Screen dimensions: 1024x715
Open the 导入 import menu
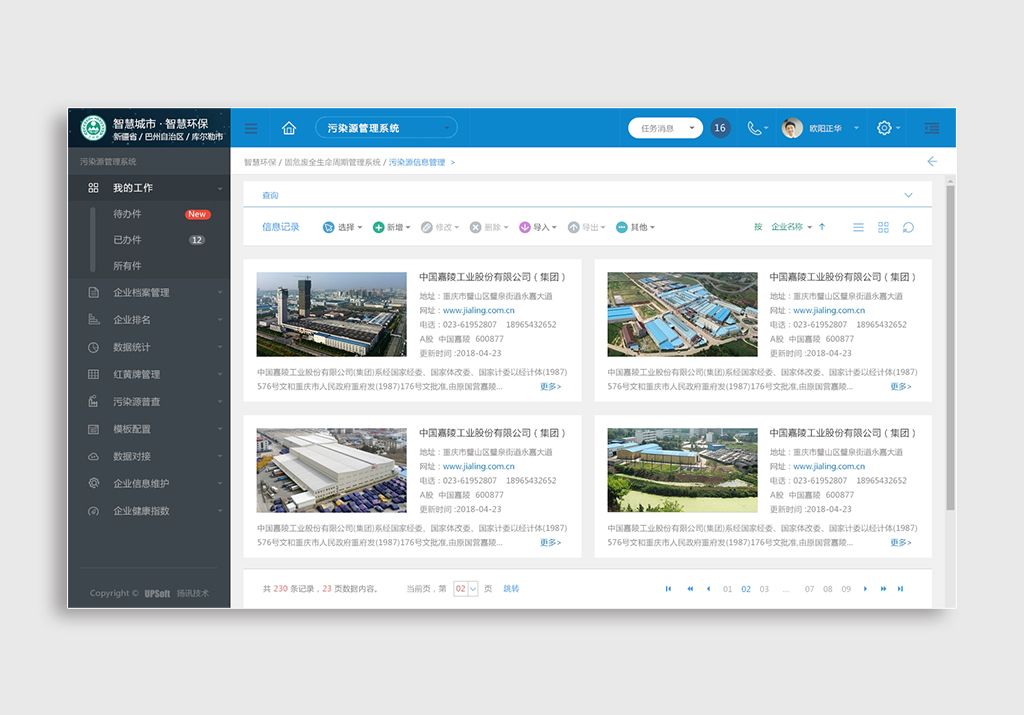pos(537,227)
